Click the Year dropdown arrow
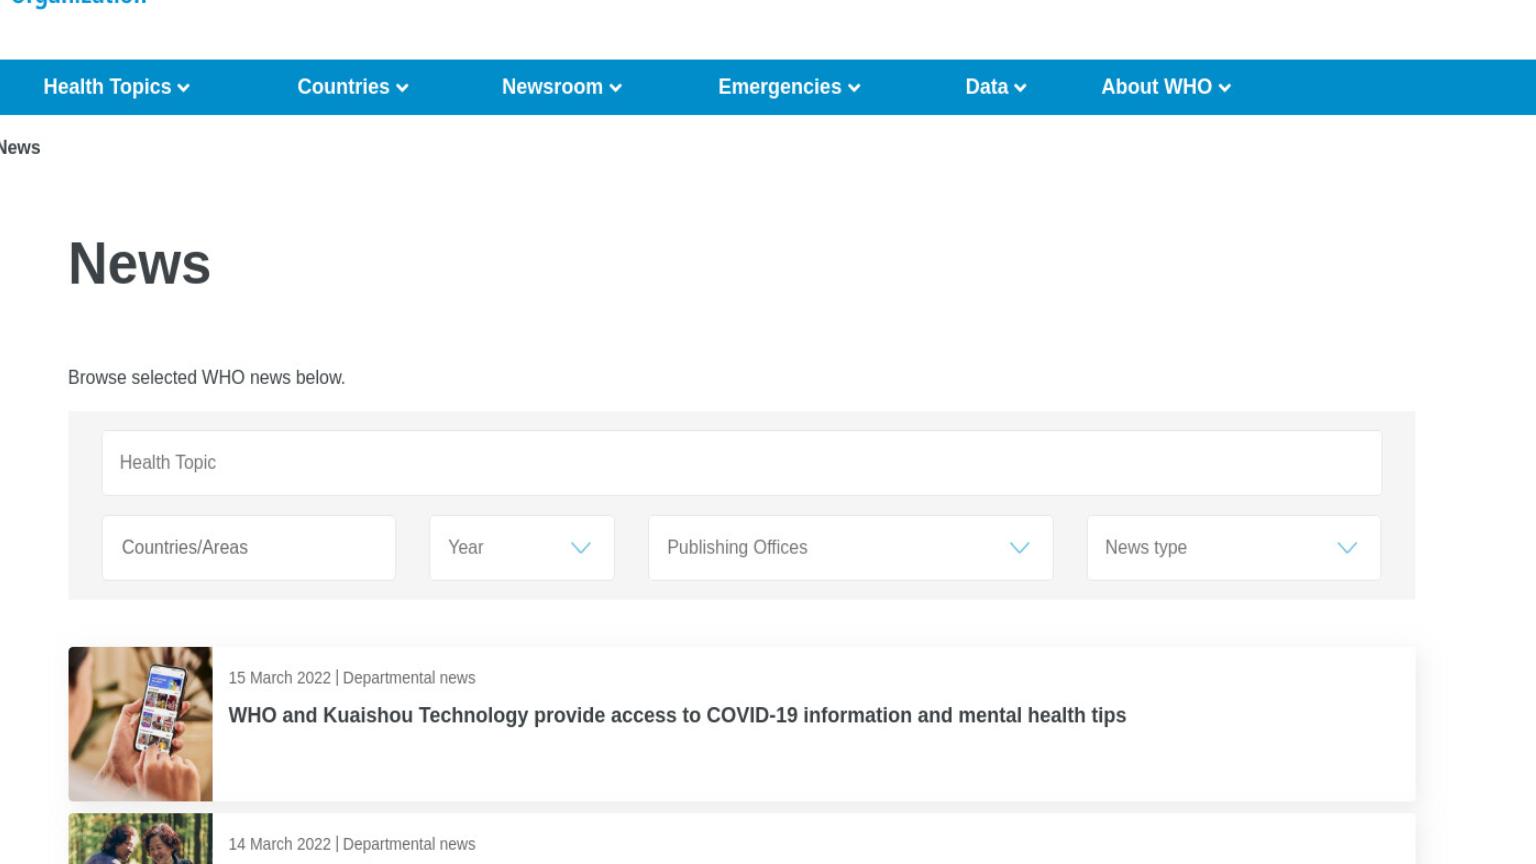 [581, 548]
